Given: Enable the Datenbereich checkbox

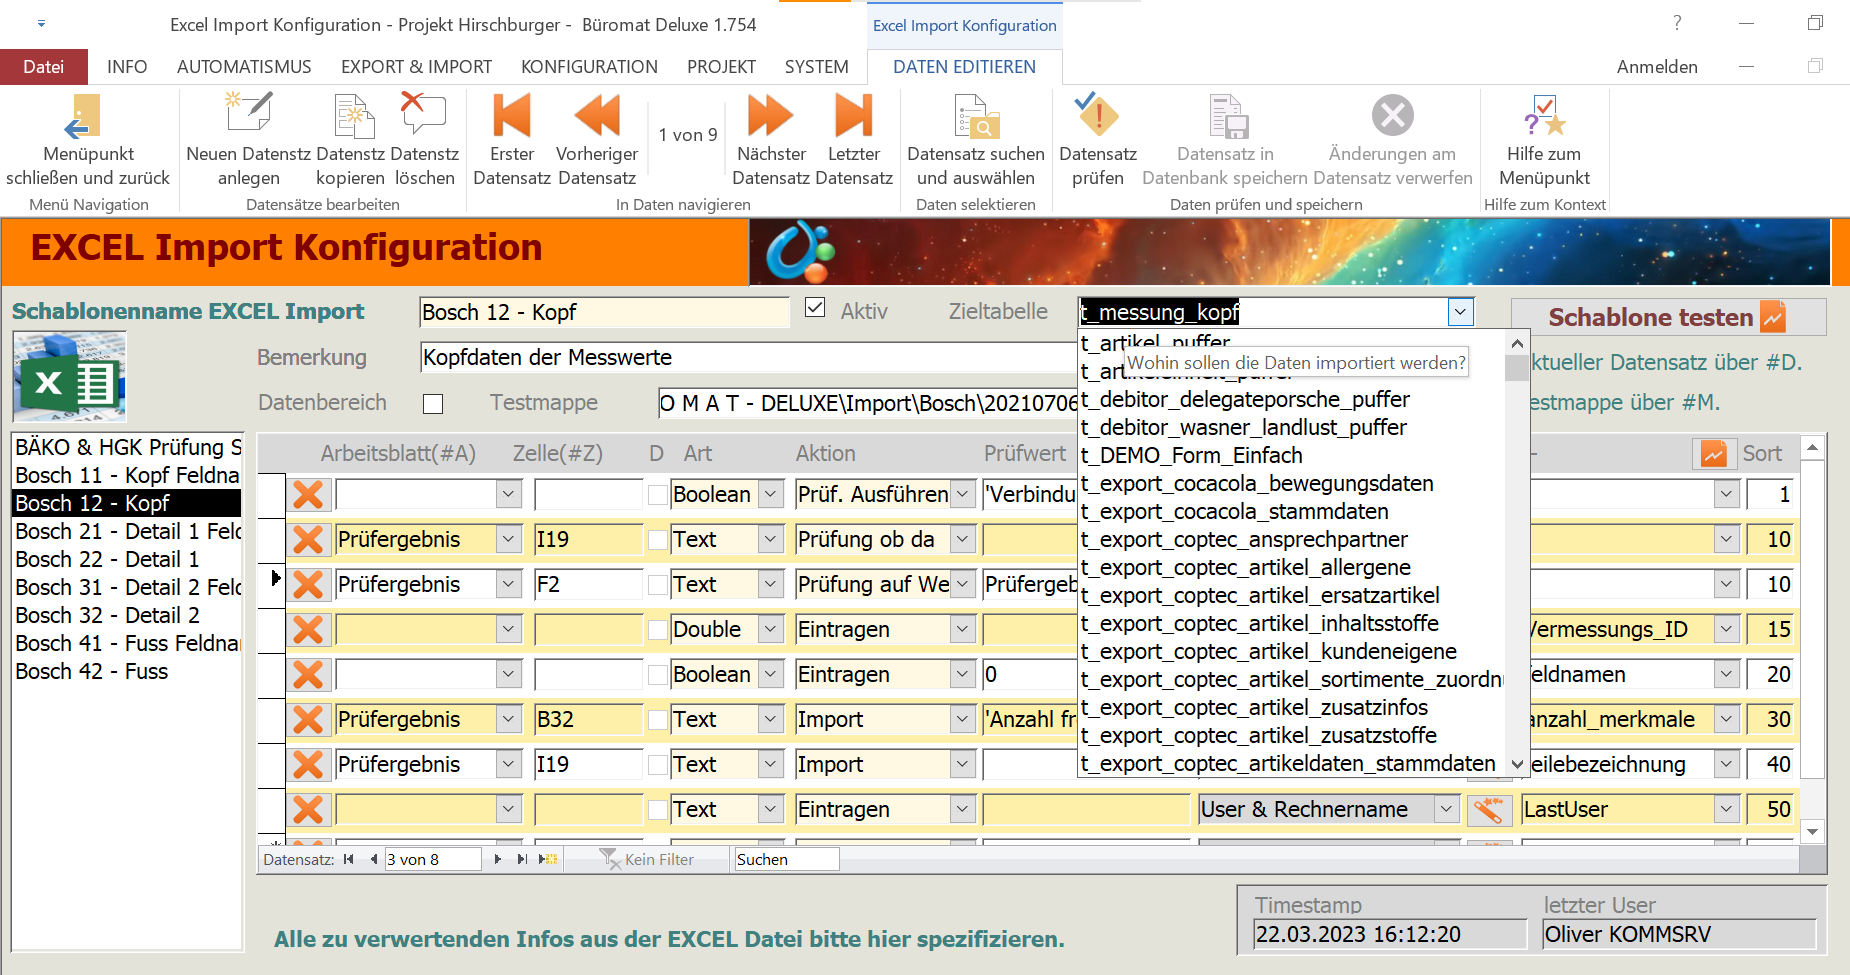Looking at the screenshot, I should pyautogui.click(x=433, y=404).
